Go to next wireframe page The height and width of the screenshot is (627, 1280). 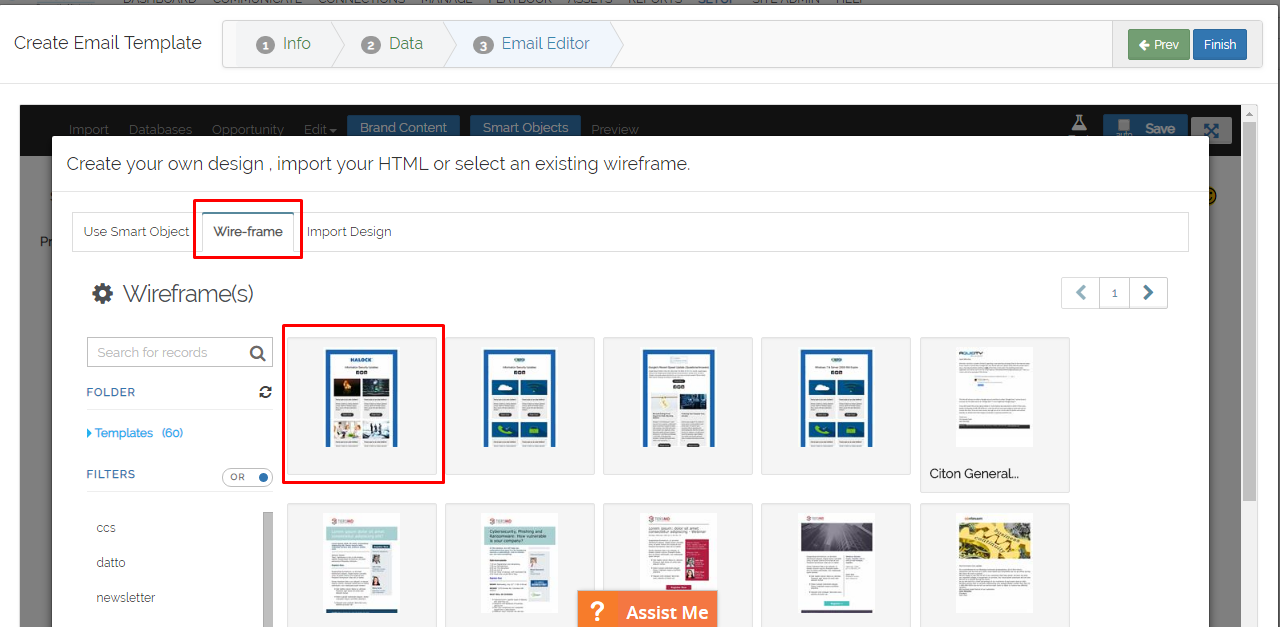pyautogui.click(x=1148, y=293)
